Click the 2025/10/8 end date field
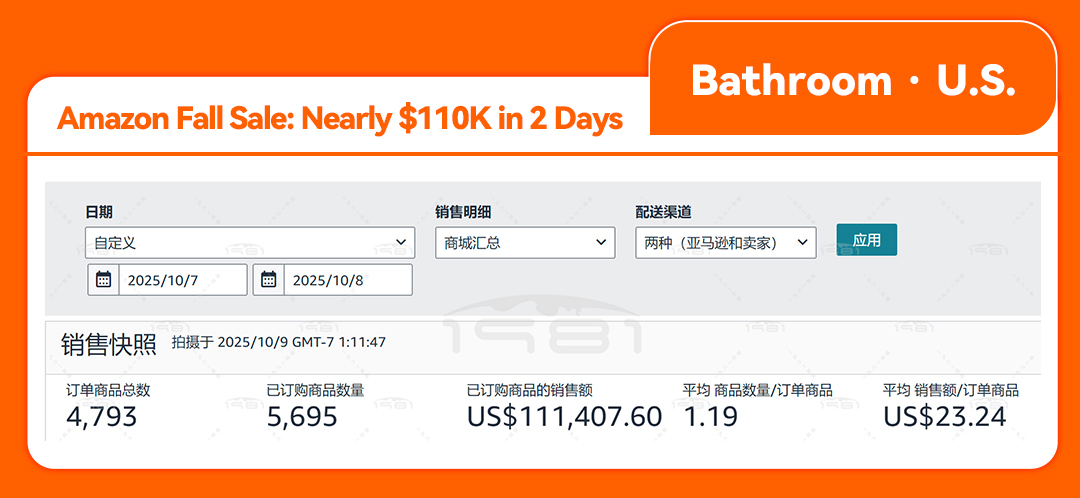The height and width of the screenshot is (498, 1080). pyautogui.click(x=347, y=280)
